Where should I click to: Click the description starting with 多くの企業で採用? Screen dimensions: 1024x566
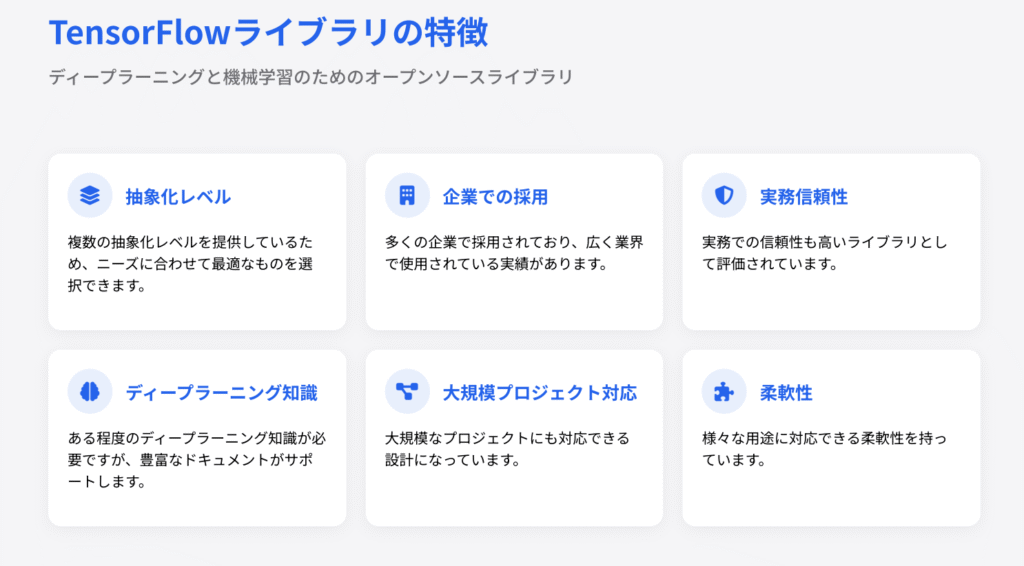point(513,253)
